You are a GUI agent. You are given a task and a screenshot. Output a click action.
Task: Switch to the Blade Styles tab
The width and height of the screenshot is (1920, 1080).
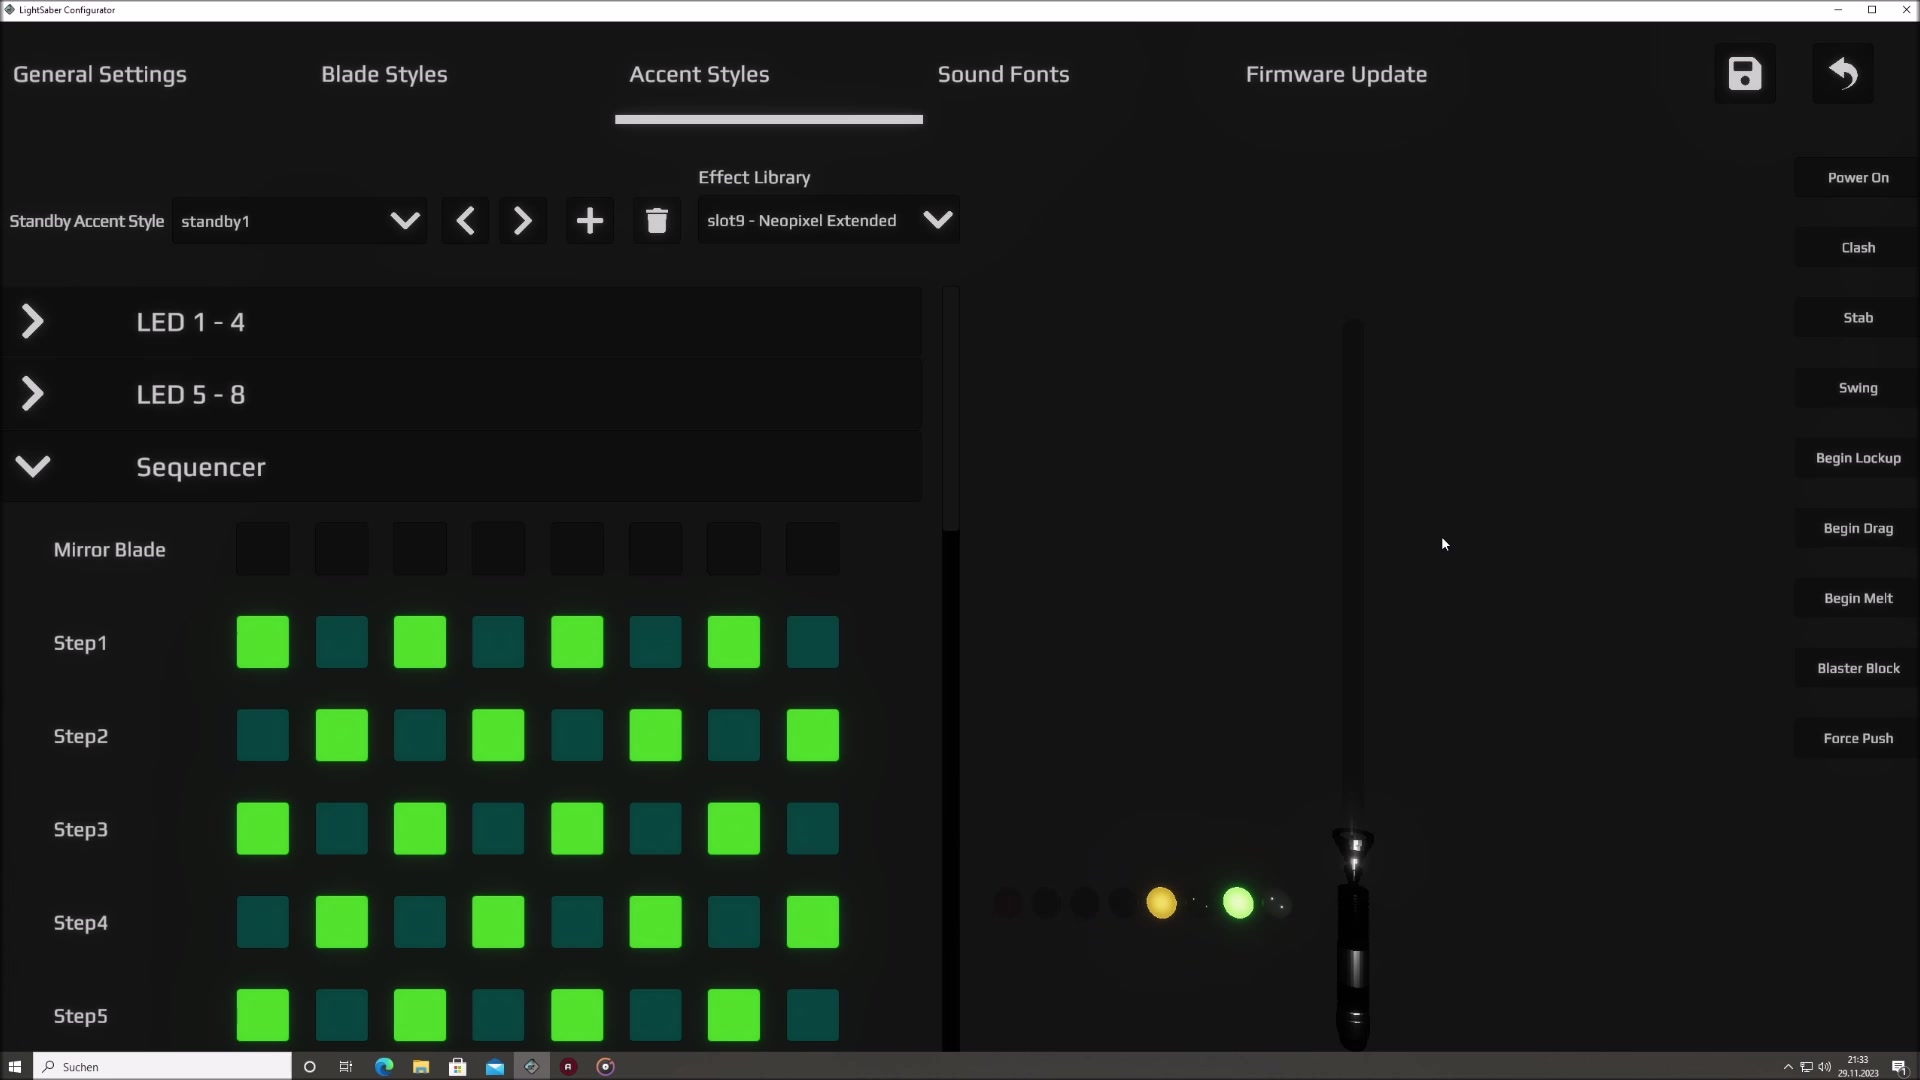pyautogui.click(x=384, y=74)
